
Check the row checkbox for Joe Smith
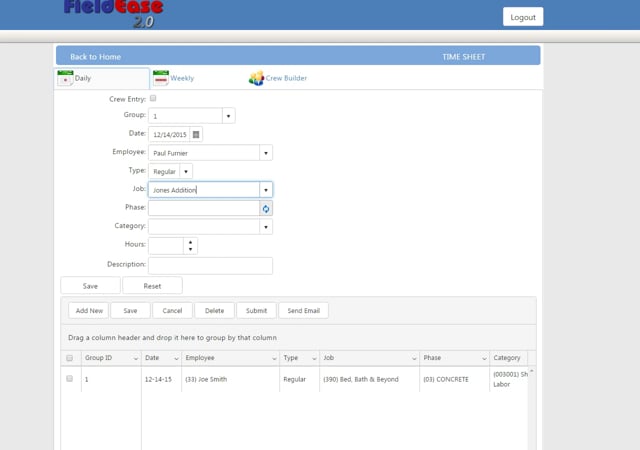coord(69,379)
